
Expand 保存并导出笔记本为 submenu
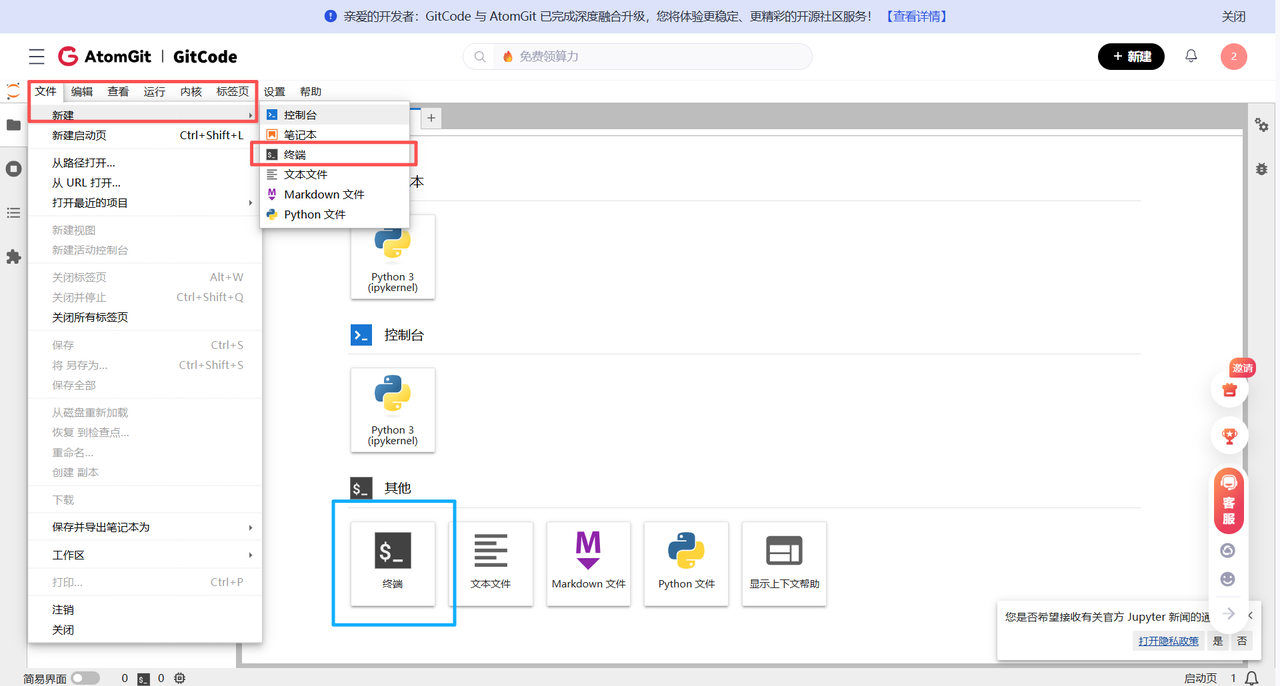pyautogui.click(x=145, y=527)
